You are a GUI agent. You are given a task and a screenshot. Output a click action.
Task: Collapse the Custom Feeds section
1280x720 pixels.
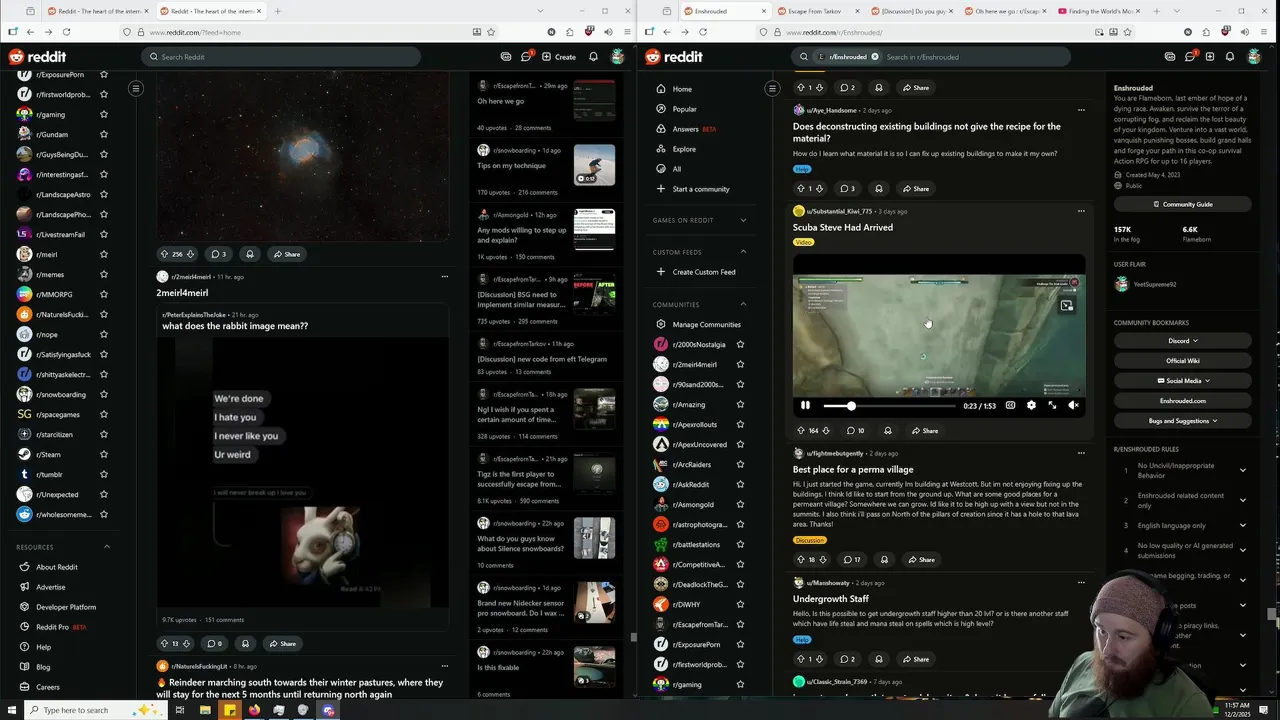click(743, 252)
